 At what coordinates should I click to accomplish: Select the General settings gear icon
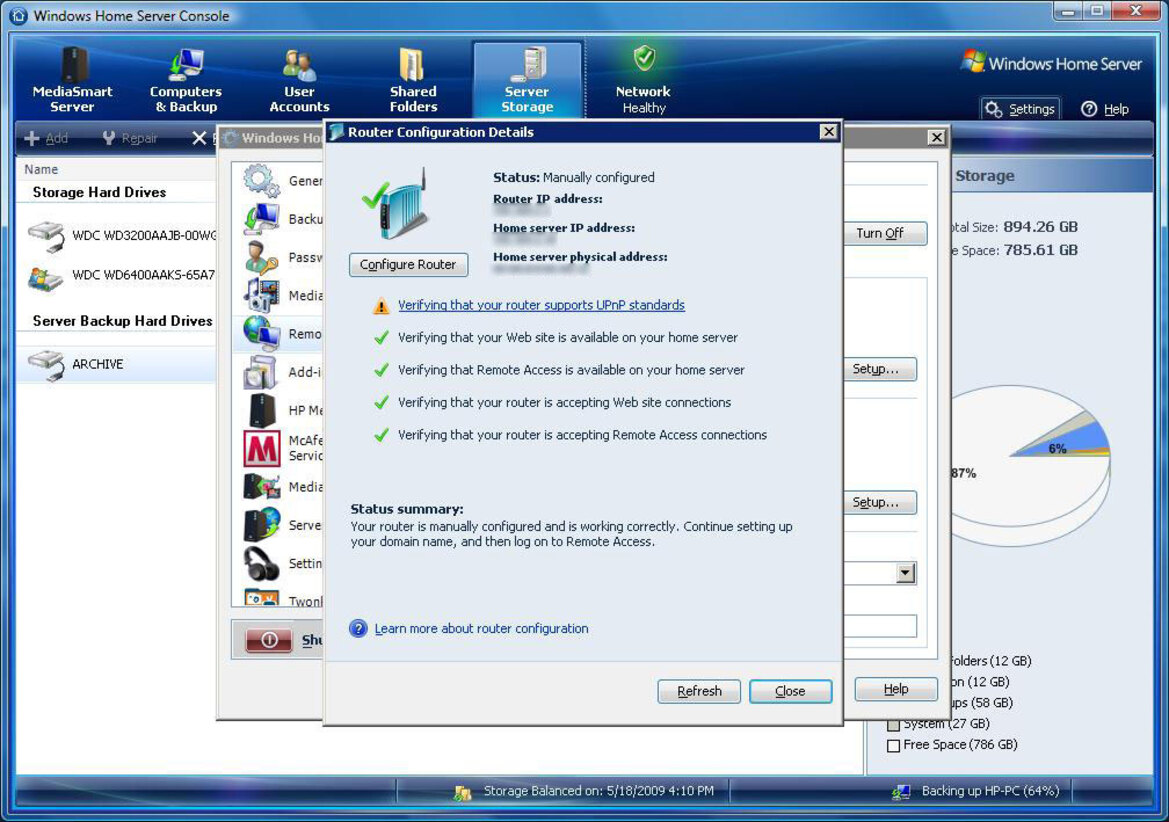[x=261, y=180]
